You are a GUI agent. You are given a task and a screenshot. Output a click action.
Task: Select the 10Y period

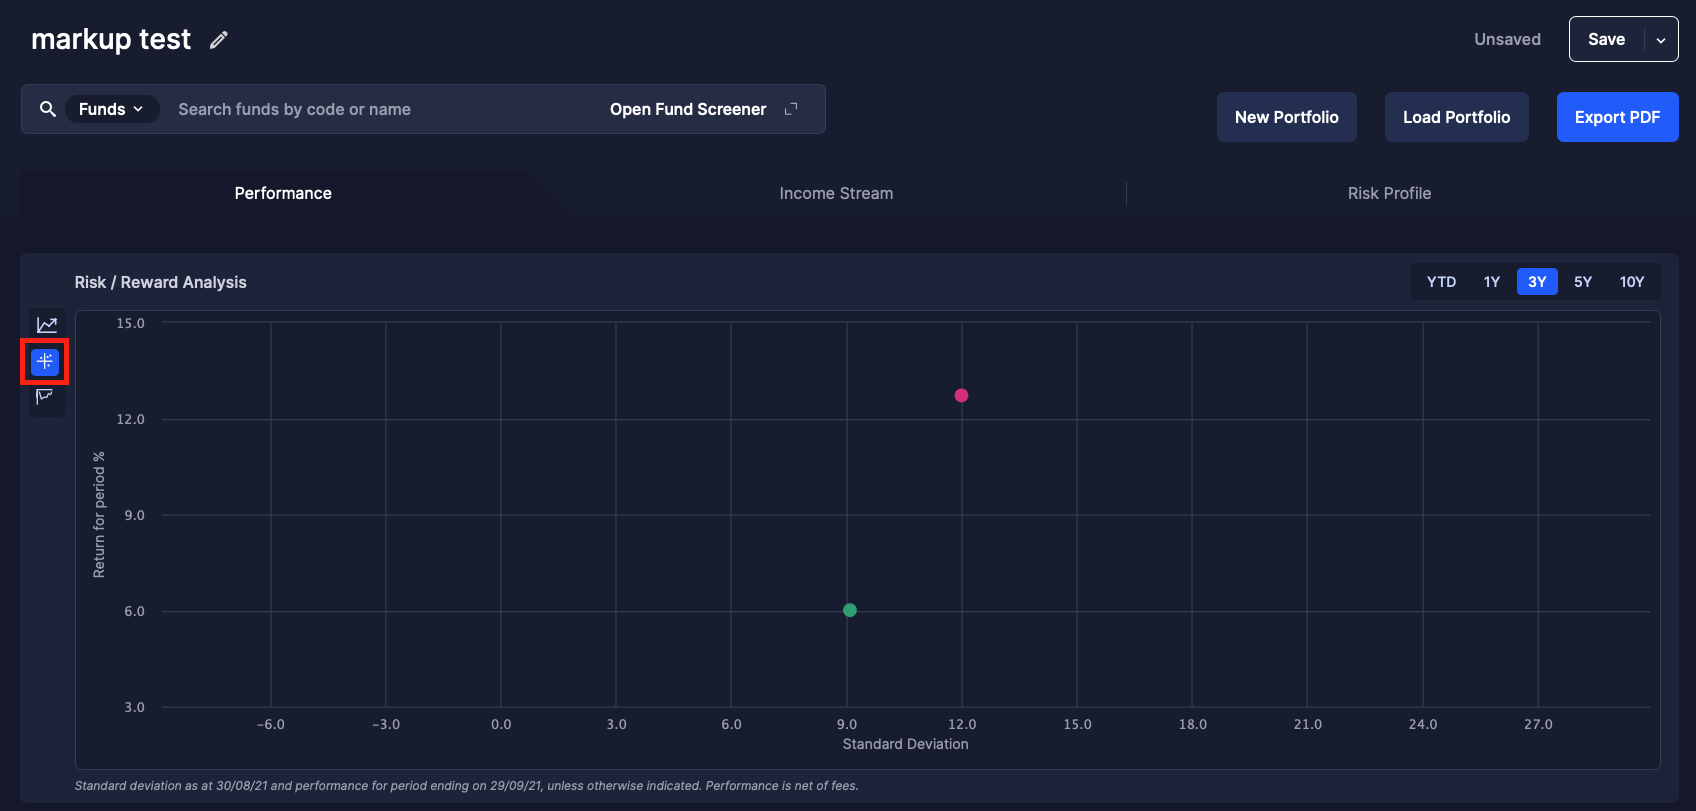click(1632, 282)
